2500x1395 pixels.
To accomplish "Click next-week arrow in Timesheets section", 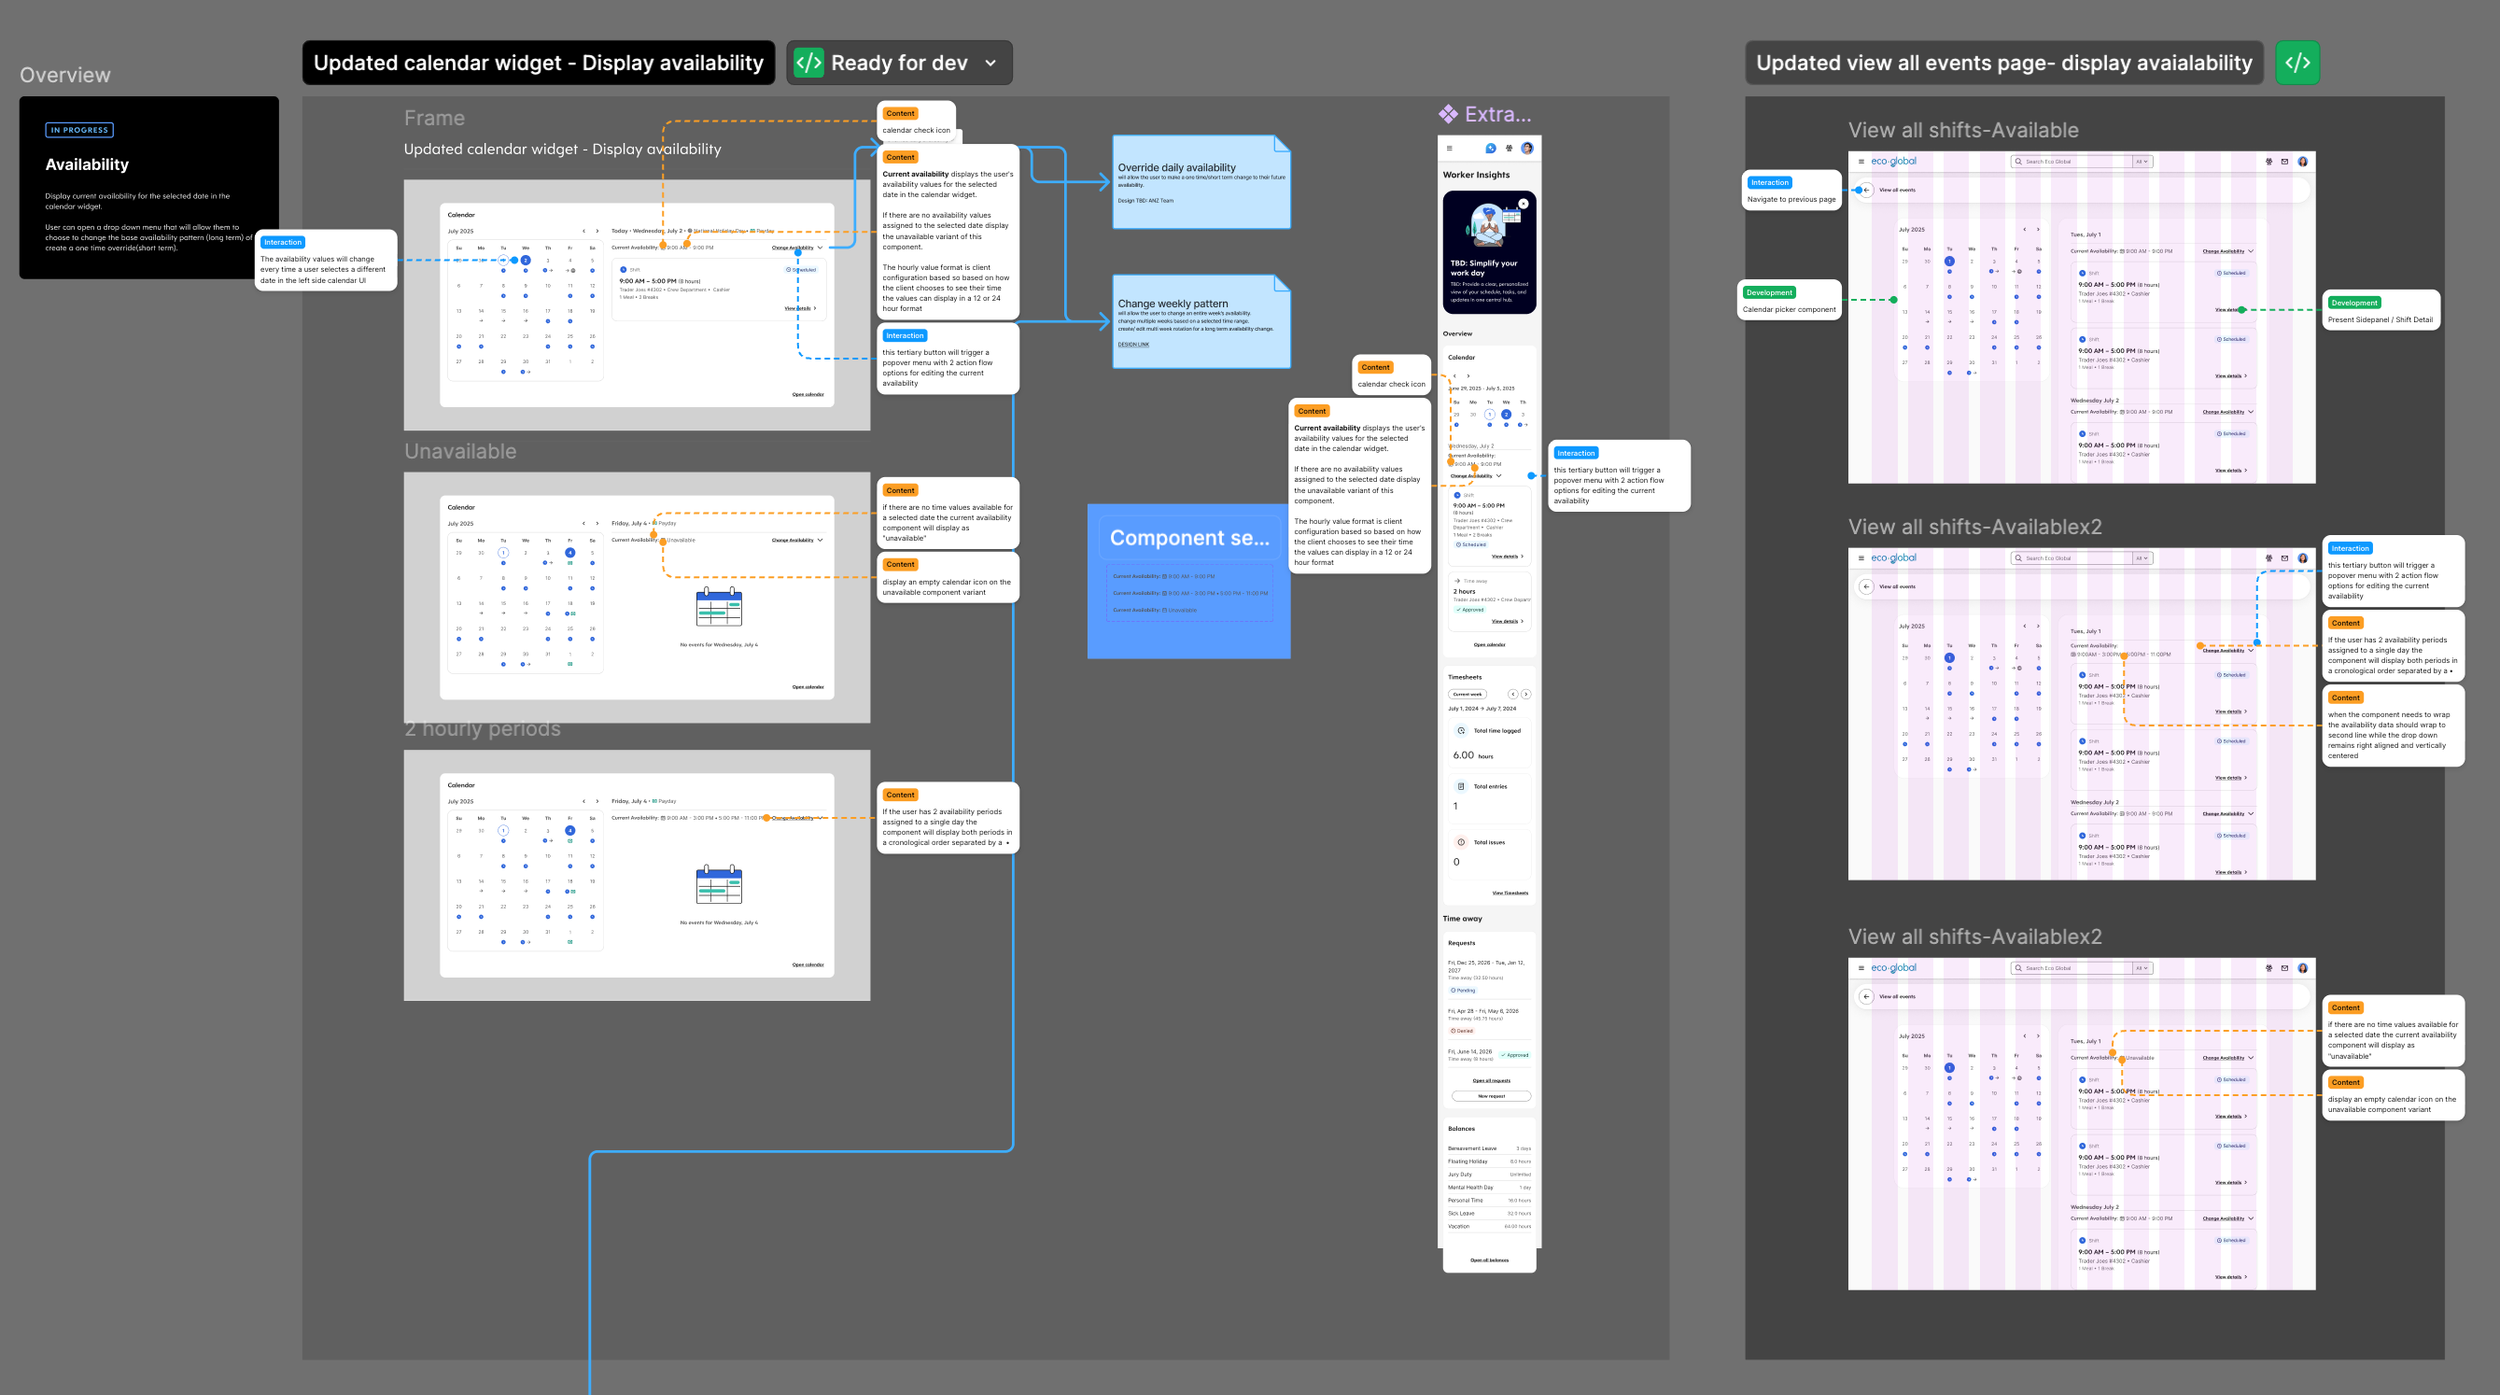I will pyautogui.click(x=1526, y=694).
